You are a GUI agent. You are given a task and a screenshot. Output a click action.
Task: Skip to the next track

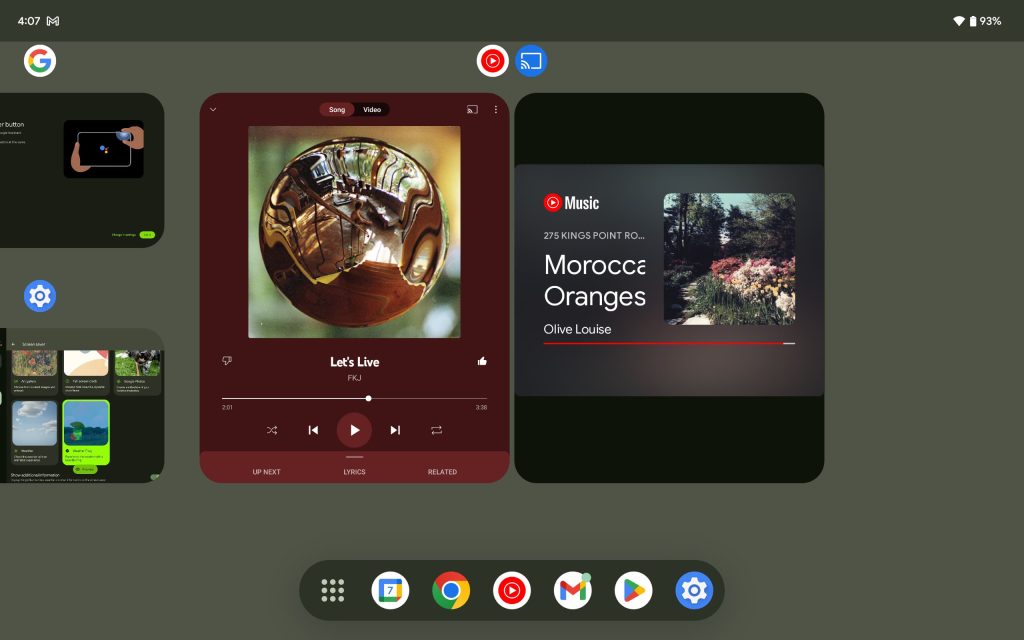pyautogui.click(x=395, y=430)
